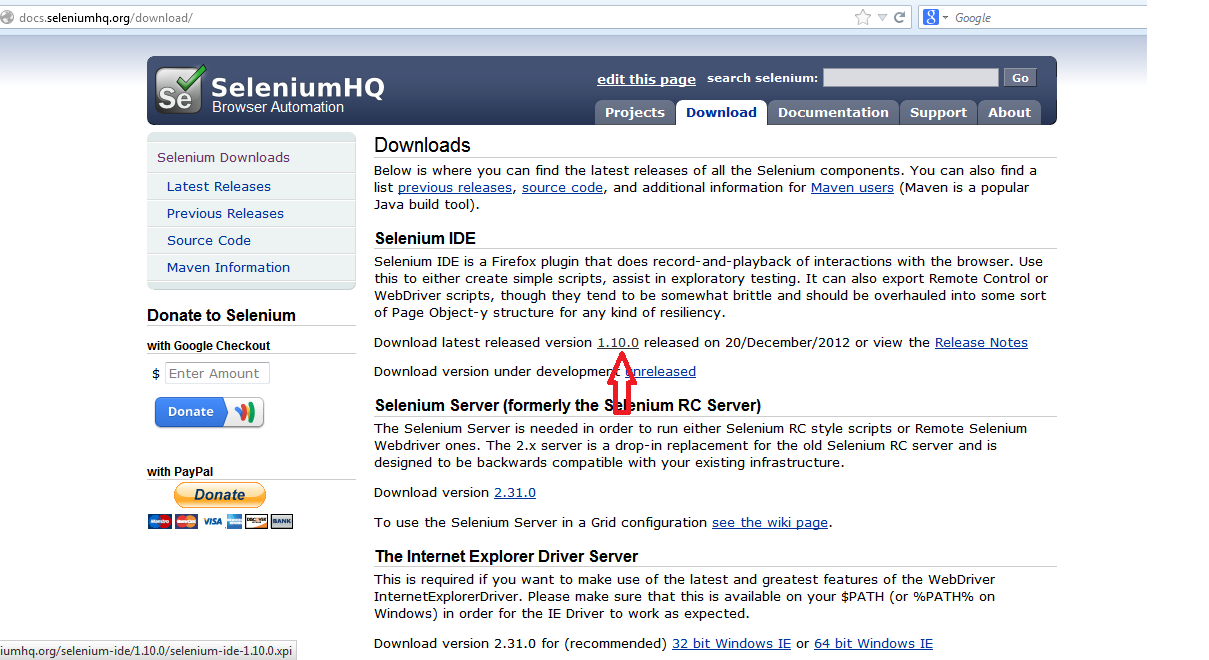This screenshot has height=660, width=1209.
Task: Click the PayPal Donate button
Action: pyautogui.click(x=220, y=494)
